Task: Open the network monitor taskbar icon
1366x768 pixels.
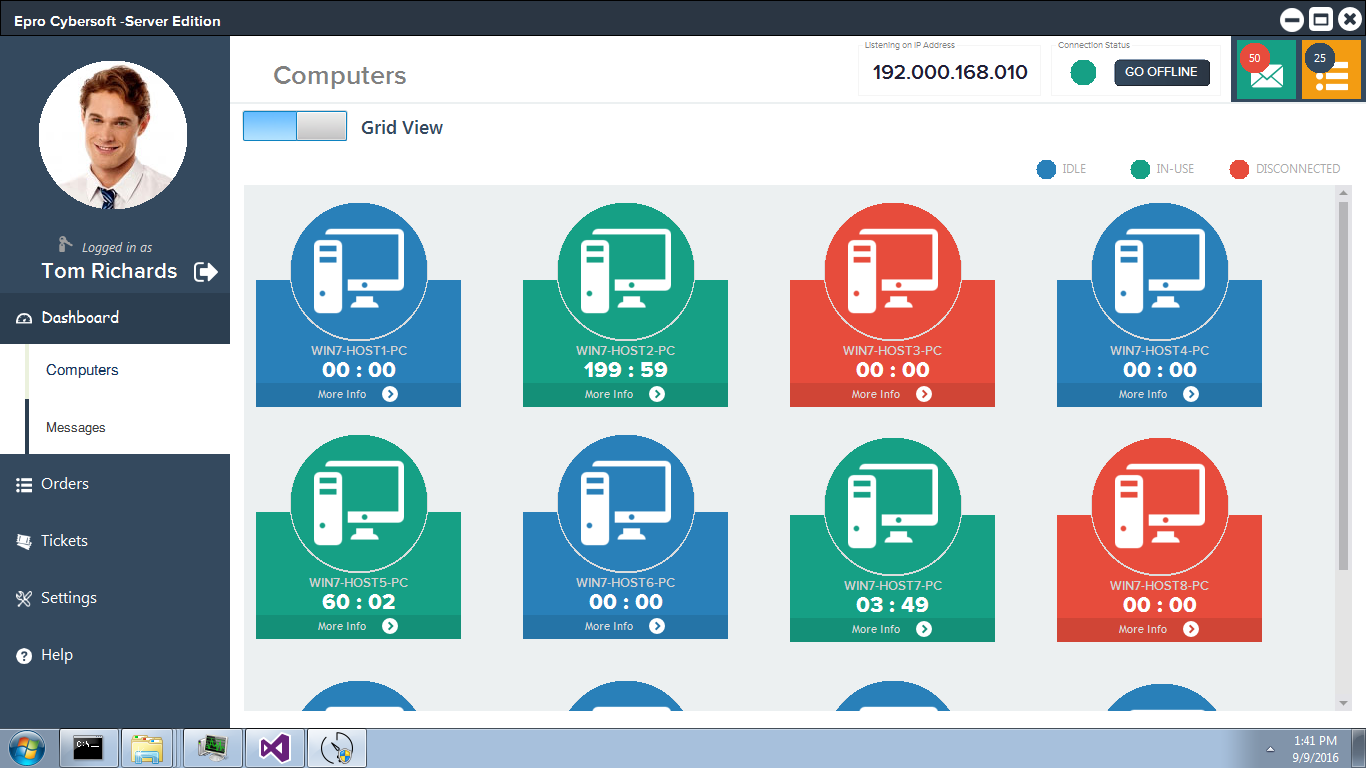Action: [213, 748]
